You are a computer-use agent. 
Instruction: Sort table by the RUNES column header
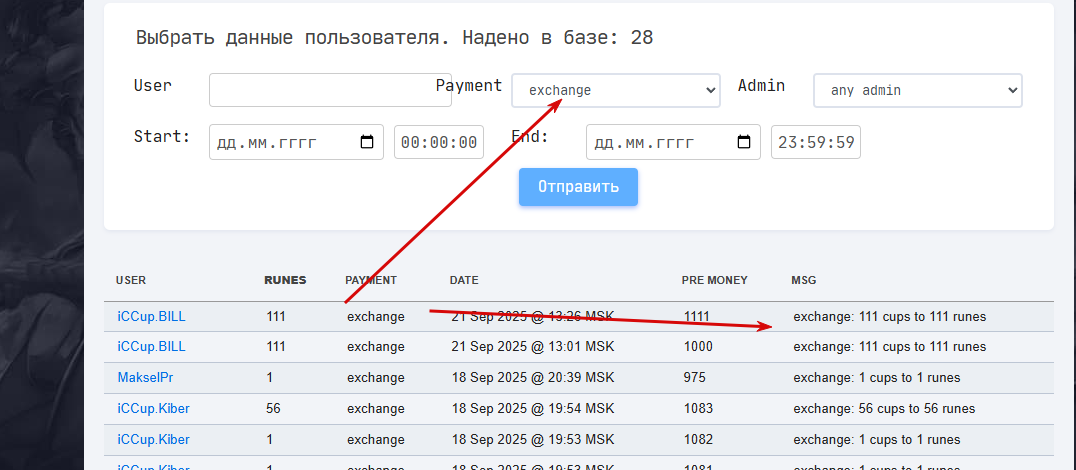(285, 280)
